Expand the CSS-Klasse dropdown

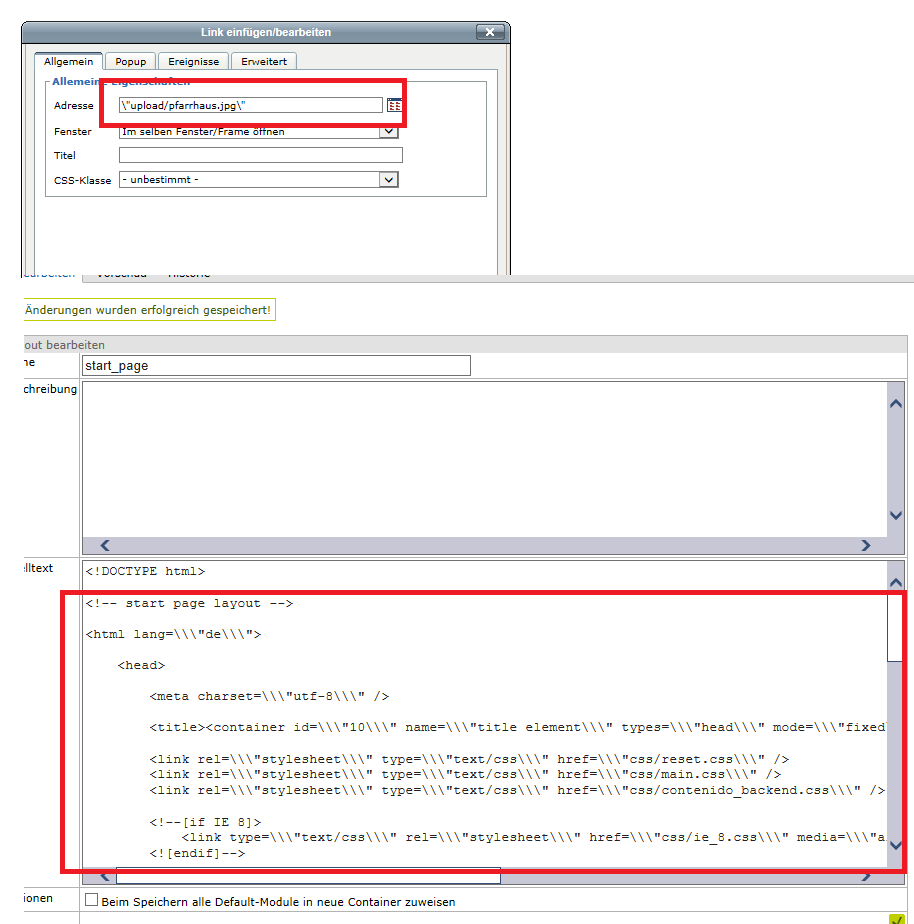[x=389, y=180]
